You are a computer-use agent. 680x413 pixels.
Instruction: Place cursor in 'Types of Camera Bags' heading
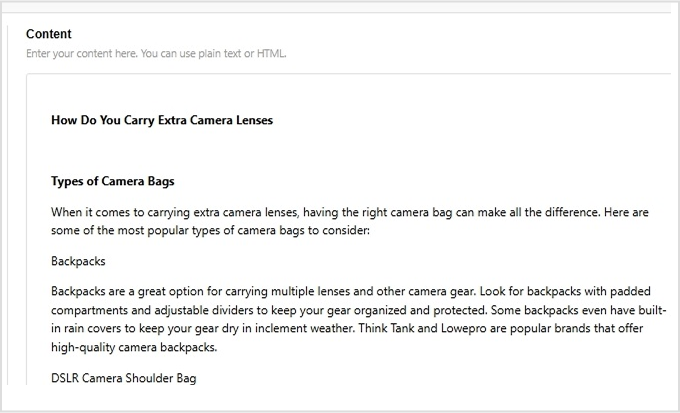(x=113, y=181)
